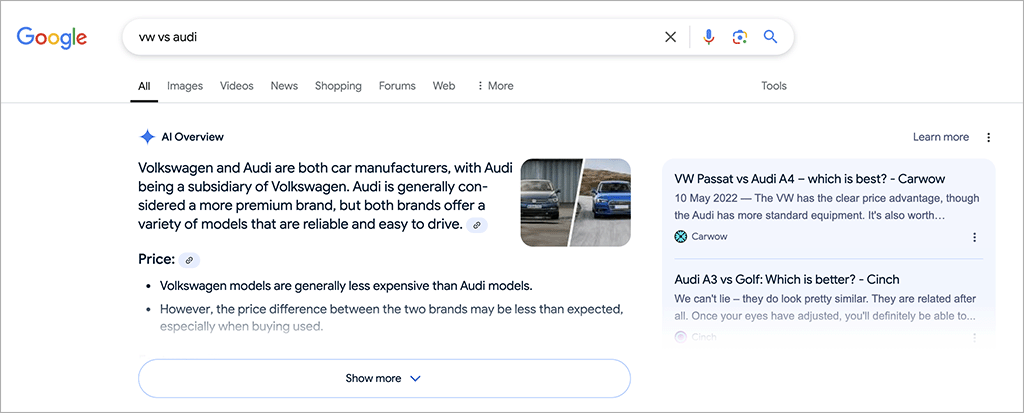Open Audi A3 vs Golf Cinch result
Viewport: 1024px width, 413px height.
coord(786,280)
